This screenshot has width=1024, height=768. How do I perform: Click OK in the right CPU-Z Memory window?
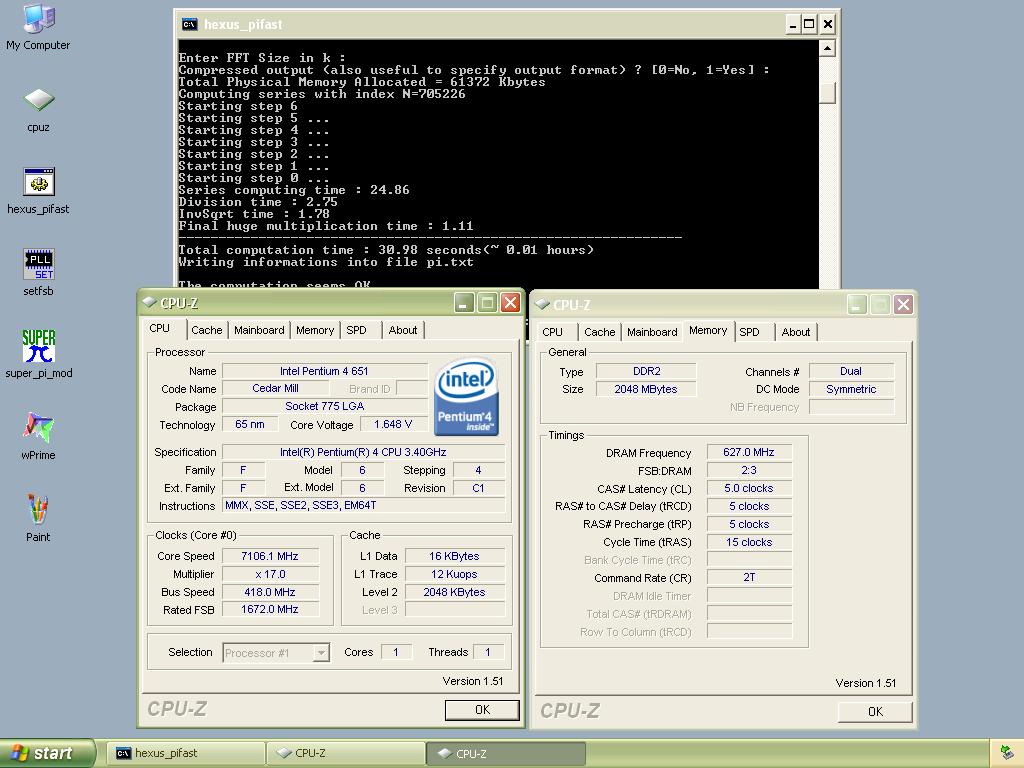tap(875, 712)
